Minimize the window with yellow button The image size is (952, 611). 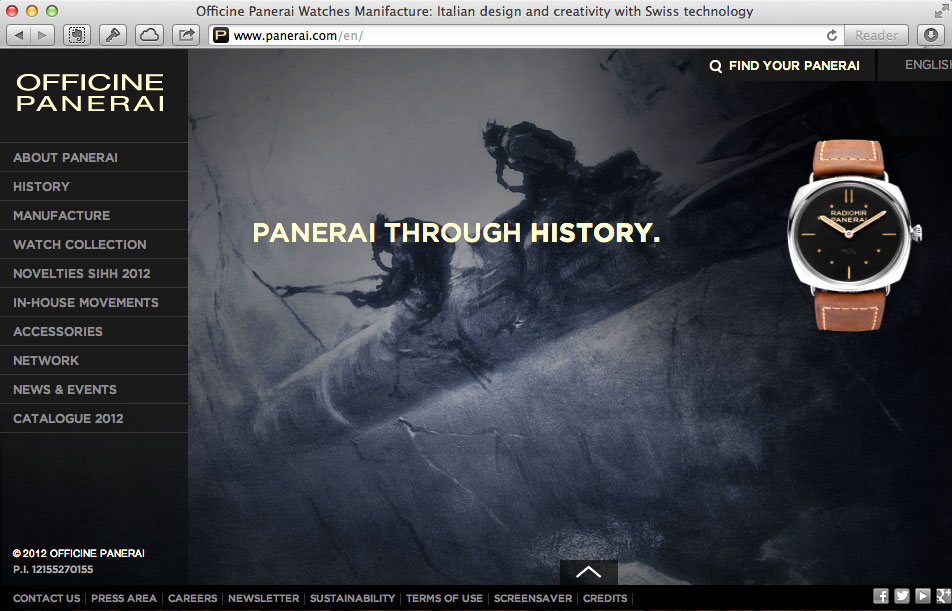click(32, 11)
